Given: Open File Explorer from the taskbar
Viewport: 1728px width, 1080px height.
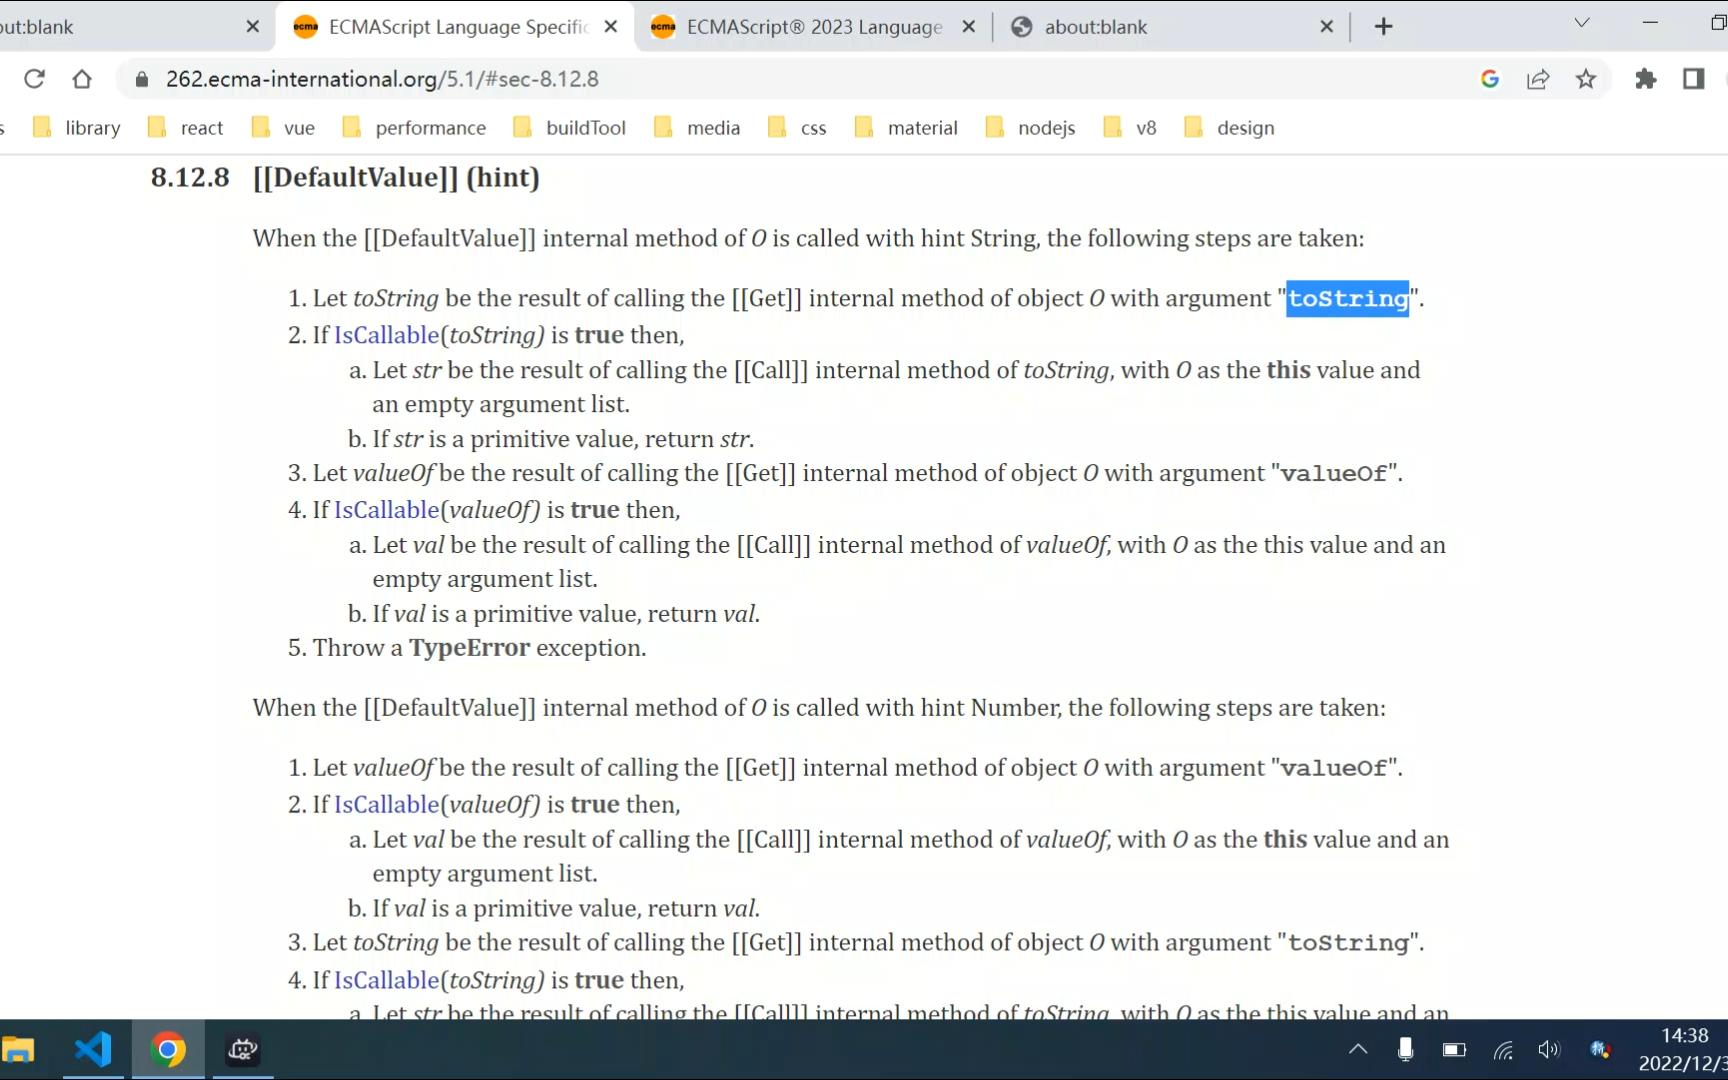Looking at the screenshot, I should 20,1049.
